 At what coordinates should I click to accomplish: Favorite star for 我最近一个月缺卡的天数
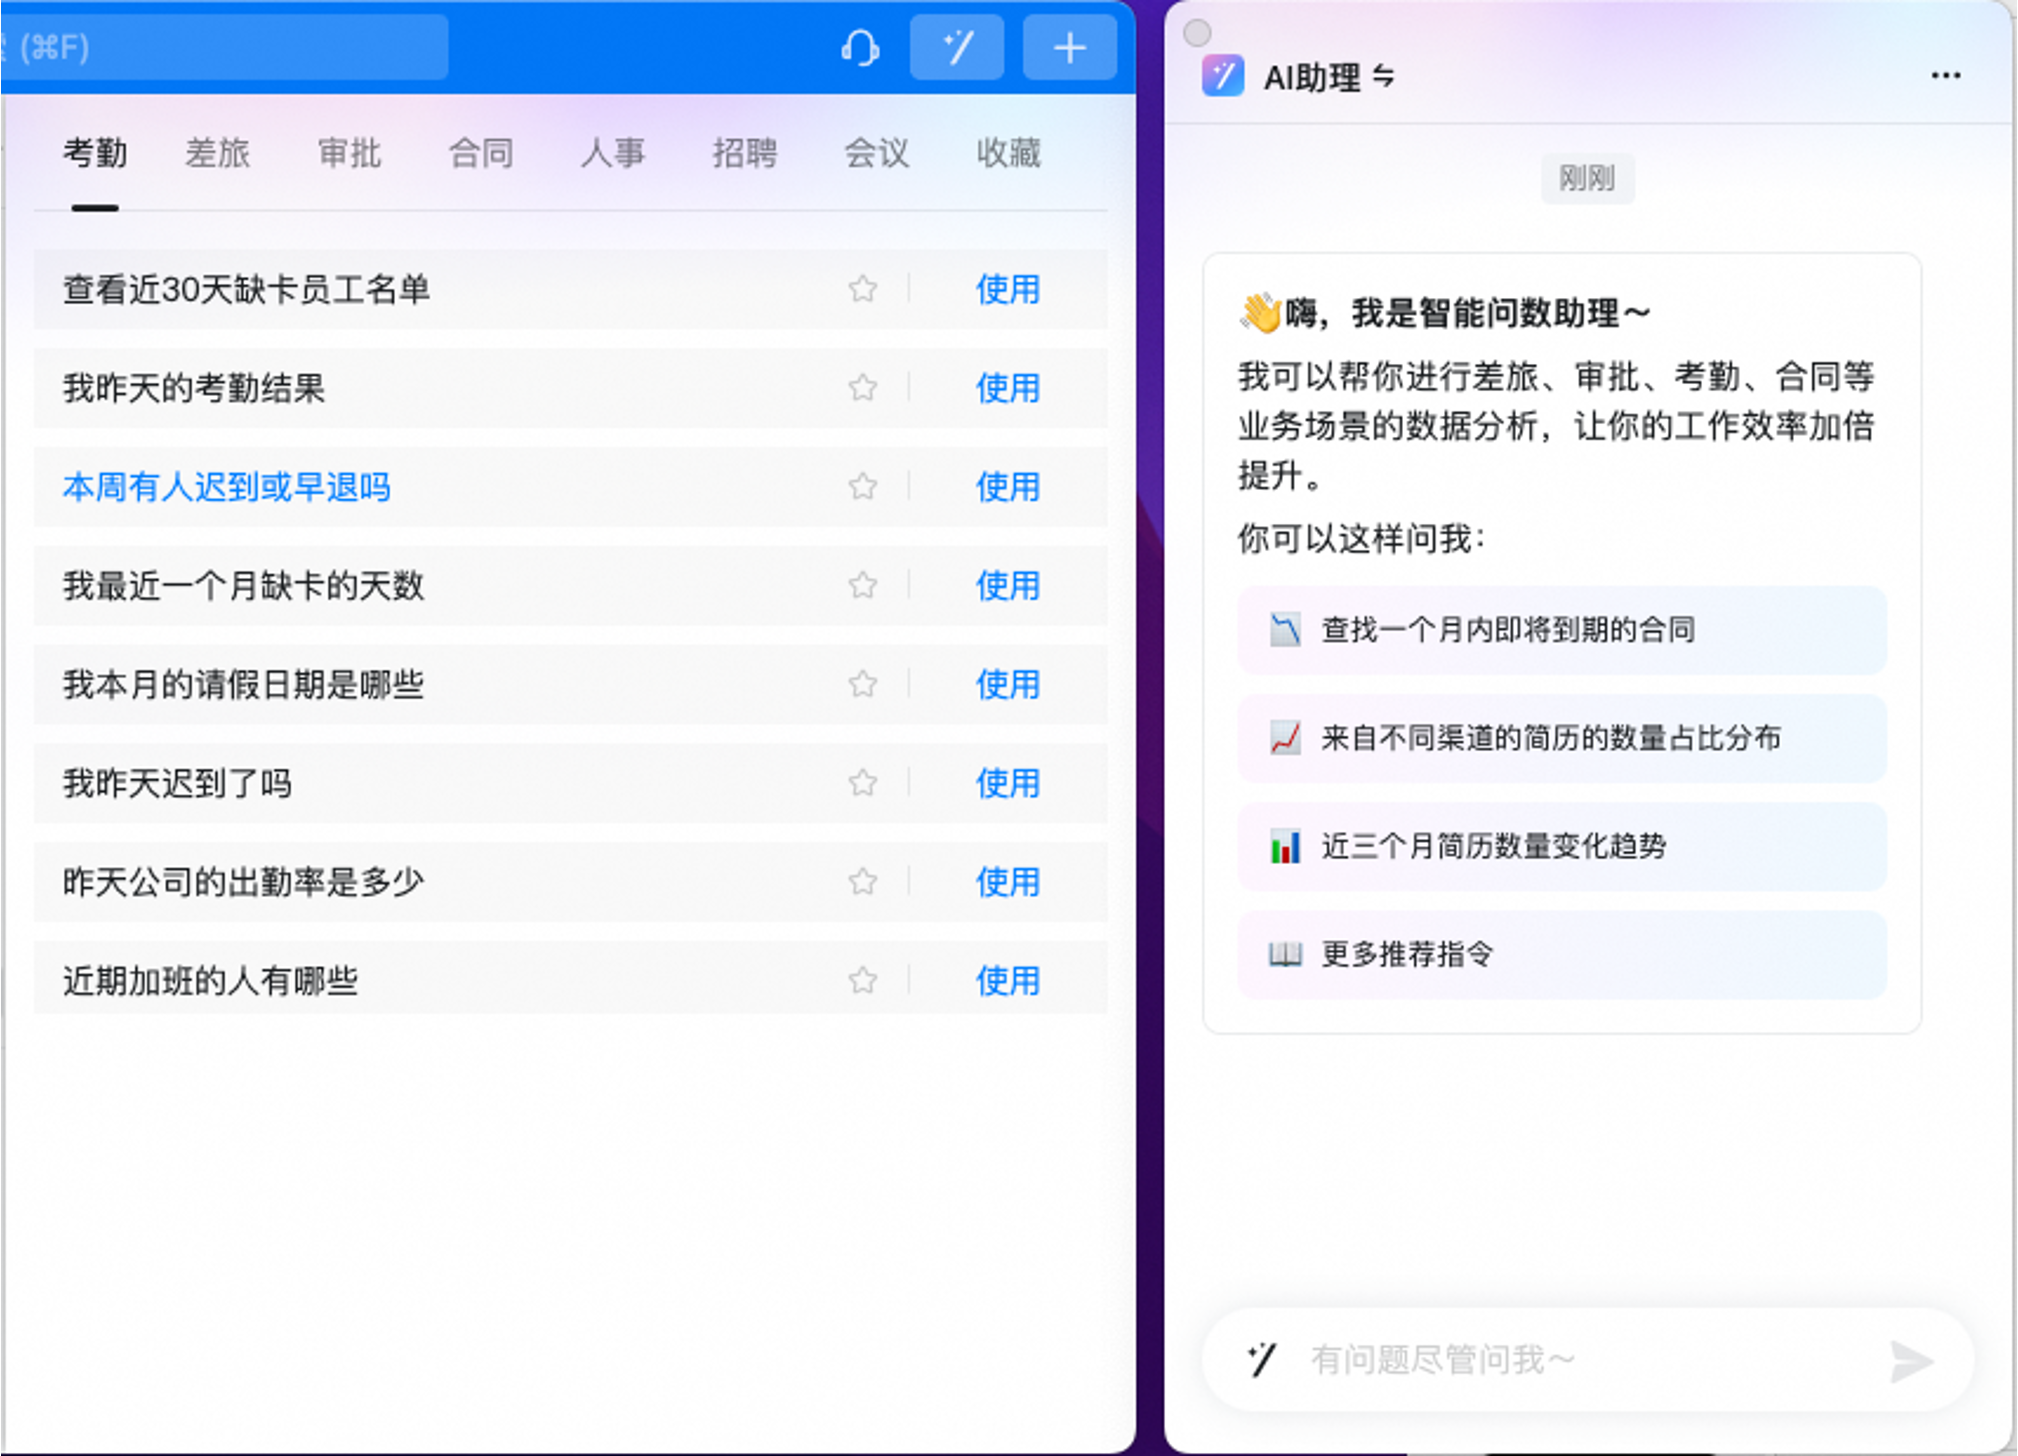tap(863, 585)
